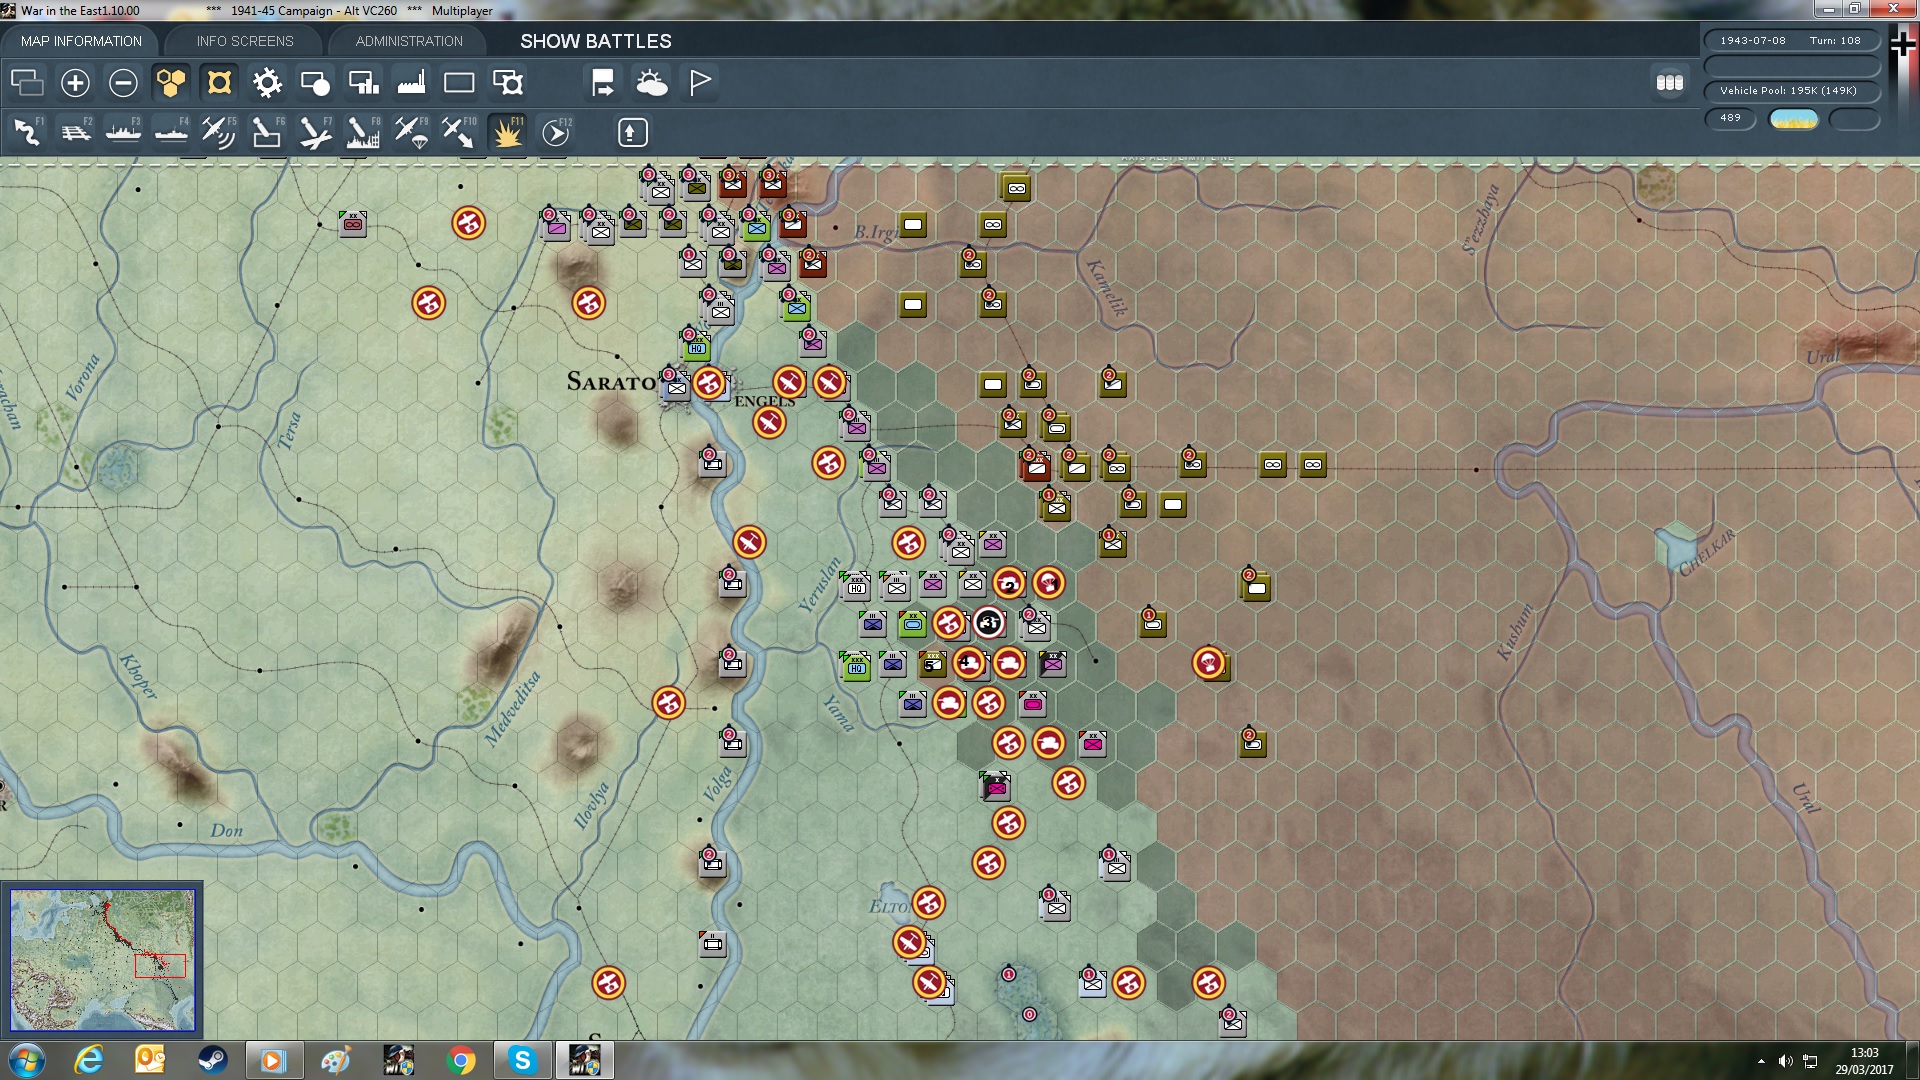Select Bomb city mode F8
1920x1080 pixels.
click(x=363, y=132)
